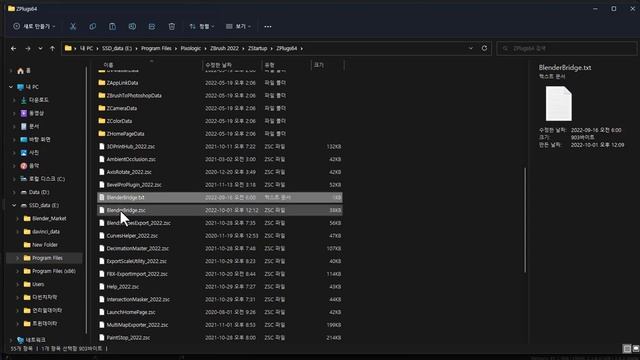Select the PaintStop_2022.zsc file

tap(220, 338)
